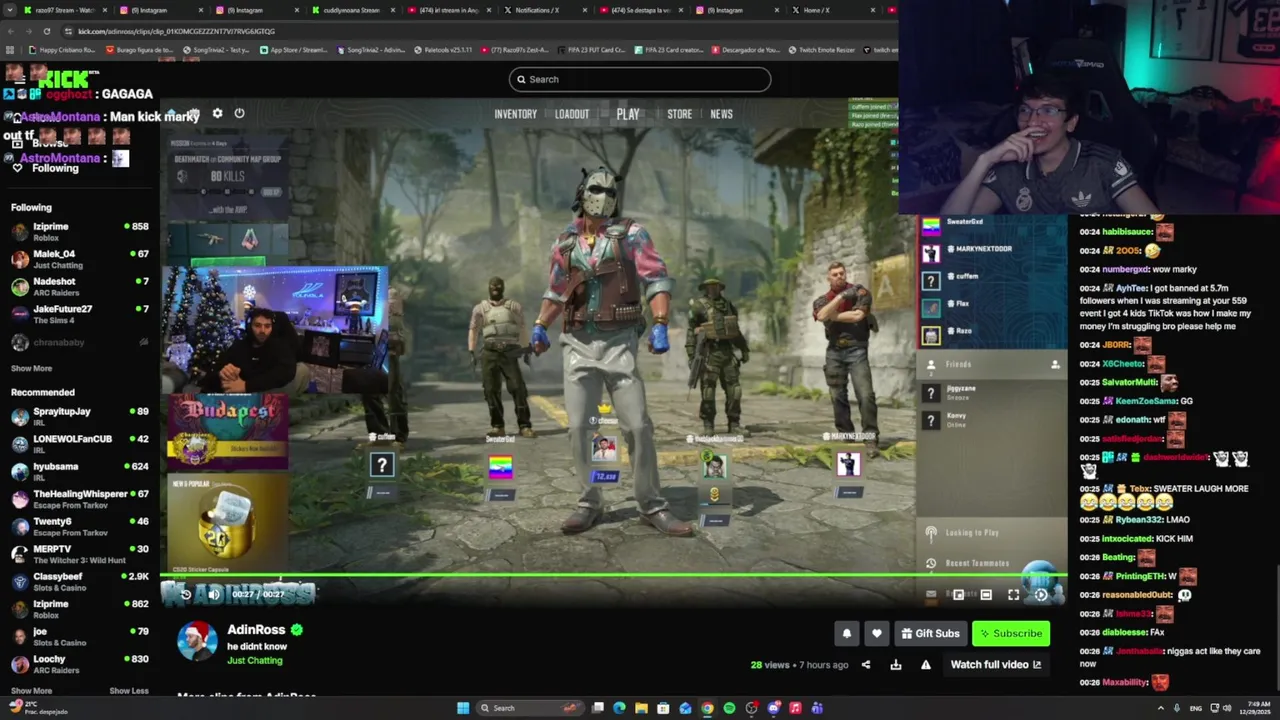Screen dimensions: 1280x720
Task: Open Spotify from the taskbar
Action: coord(729,708)
